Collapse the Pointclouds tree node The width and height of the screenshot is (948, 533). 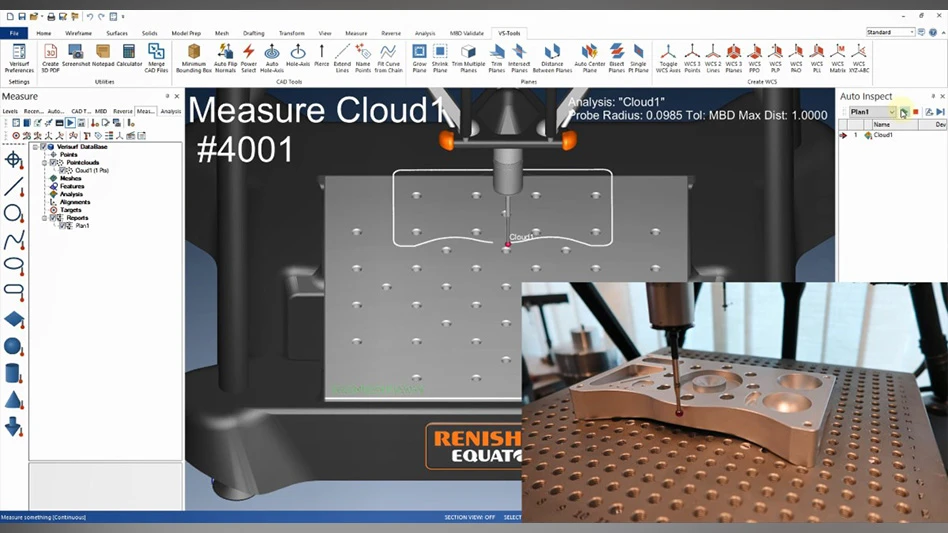coord(44,163)
